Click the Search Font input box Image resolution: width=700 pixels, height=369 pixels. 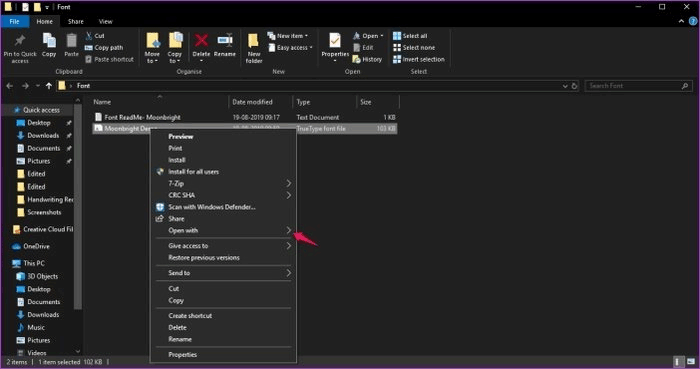tap(638, 86)
